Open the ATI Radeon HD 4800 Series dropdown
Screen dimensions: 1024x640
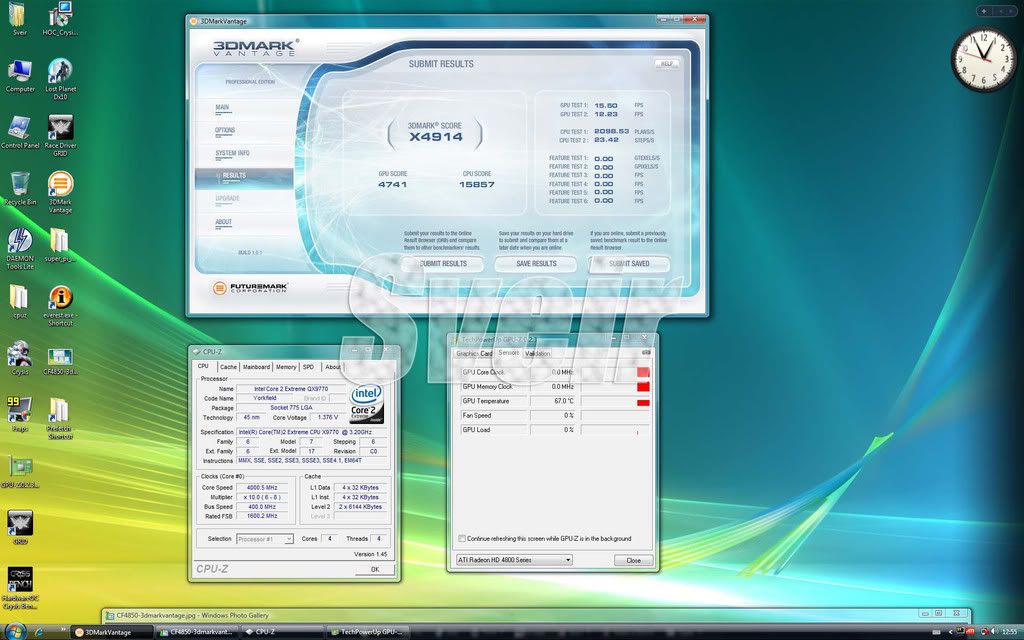tap(513, 560)
